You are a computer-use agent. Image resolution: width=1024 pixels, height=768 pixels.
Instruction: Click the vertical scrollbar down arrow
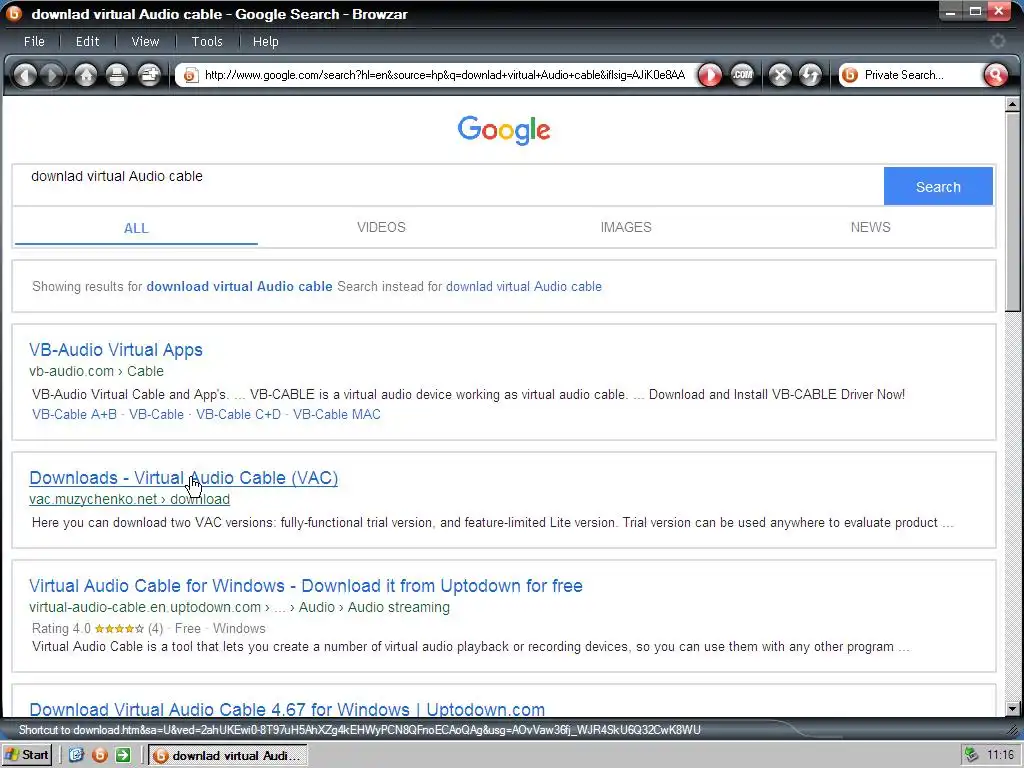[x=1012, y=708]
